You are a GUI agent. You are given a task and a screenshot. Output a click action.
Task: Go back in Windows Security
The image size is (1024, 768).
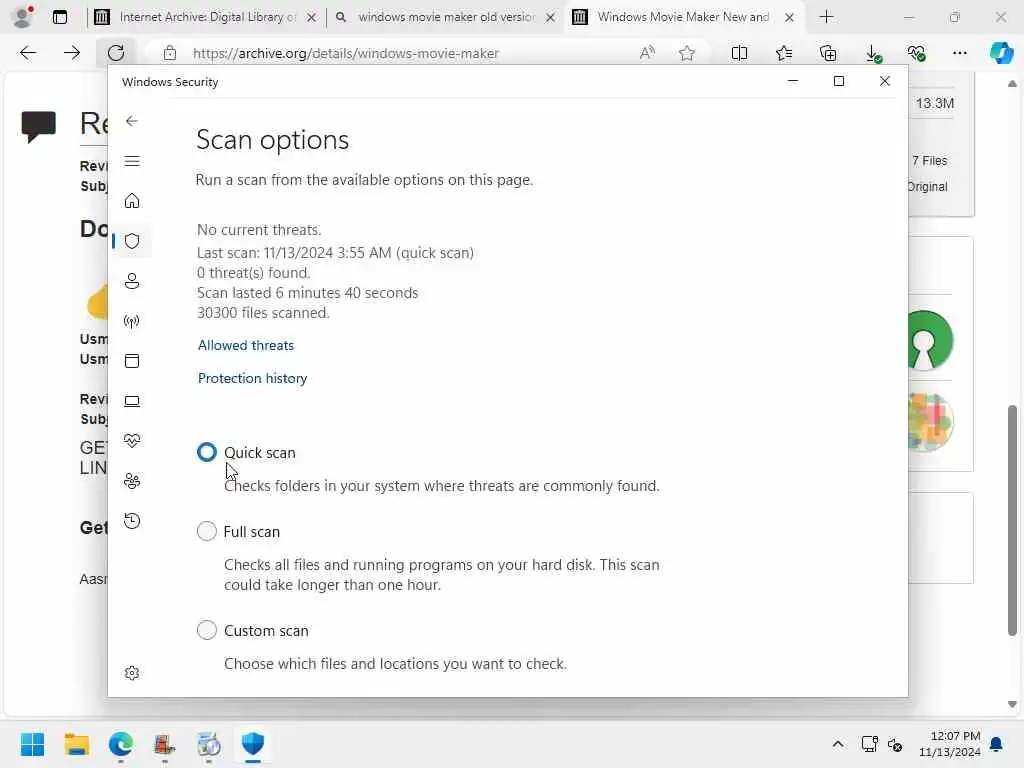tap(132, 121)
